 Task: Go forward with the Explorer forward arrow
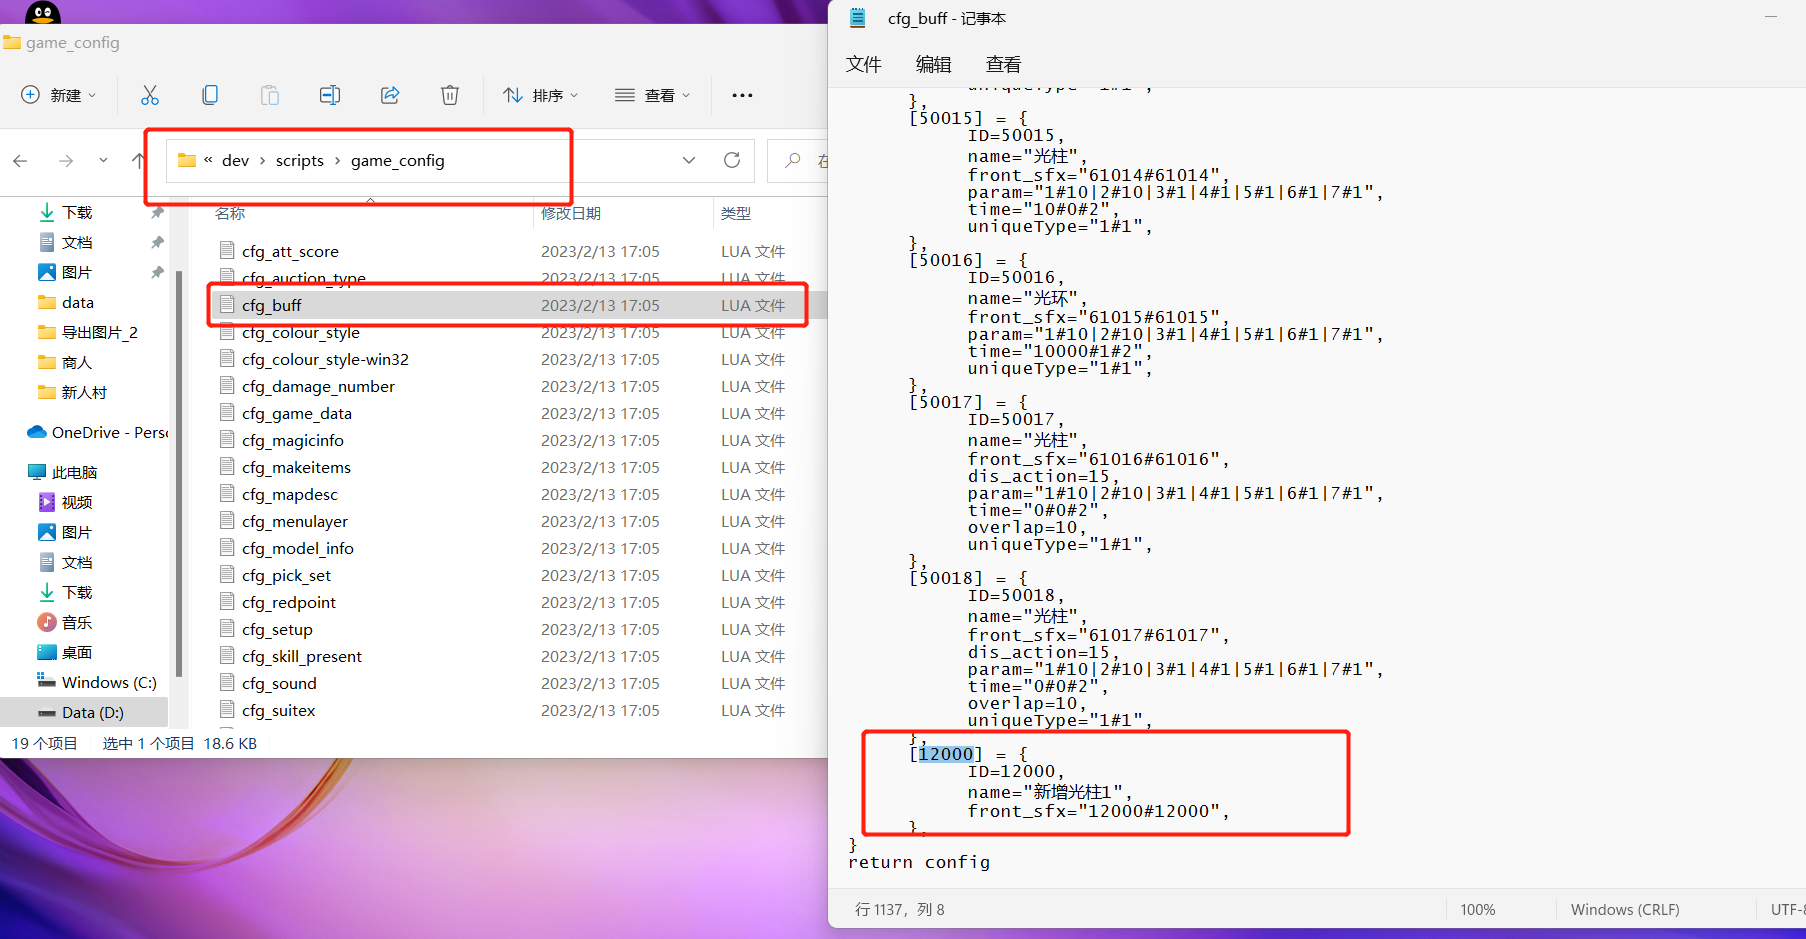pyautogui.click(x=66, y=160)
